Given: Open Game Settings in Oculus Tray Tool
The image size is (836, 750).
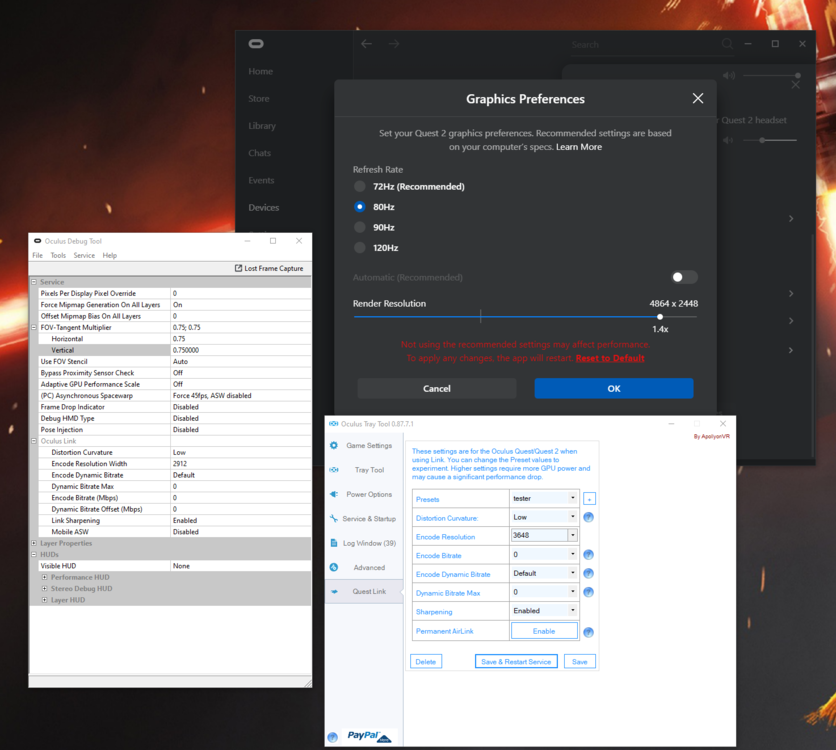Looking at the screenshot, I should click(368, 446).
